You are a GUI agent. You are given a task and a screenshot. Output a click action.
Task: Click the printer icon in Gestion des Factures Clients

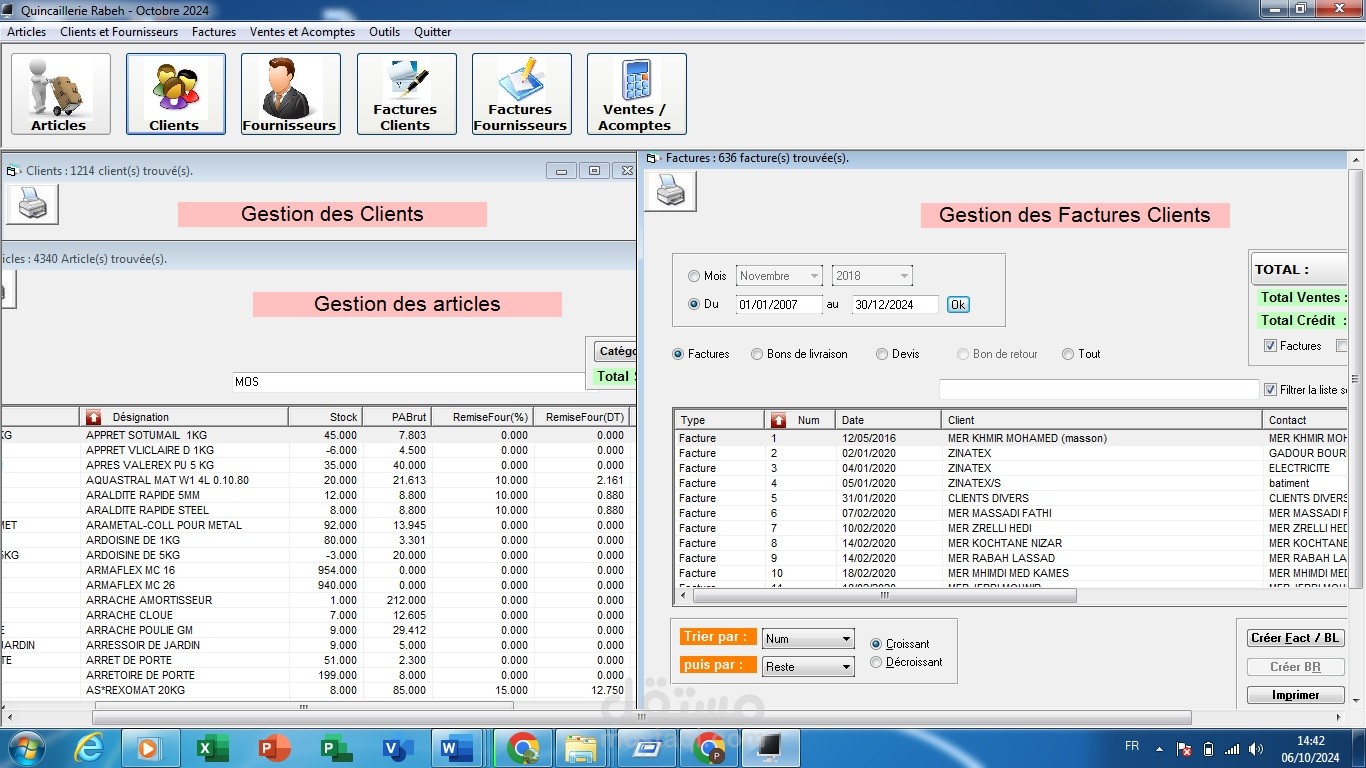(670, 192)
